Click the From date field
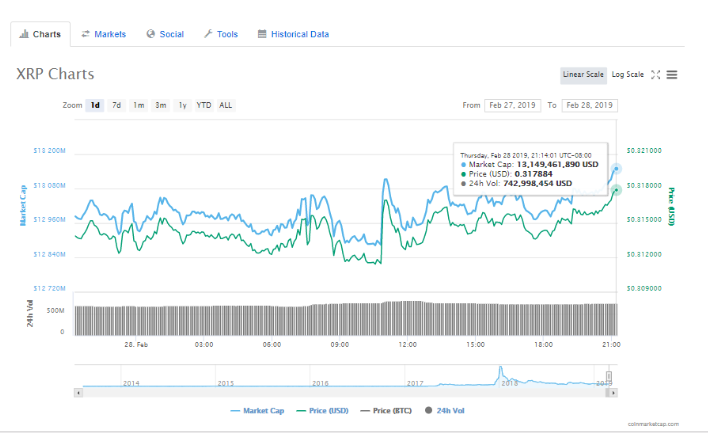This screenshot has width=708, height=436. pos(512,105)
